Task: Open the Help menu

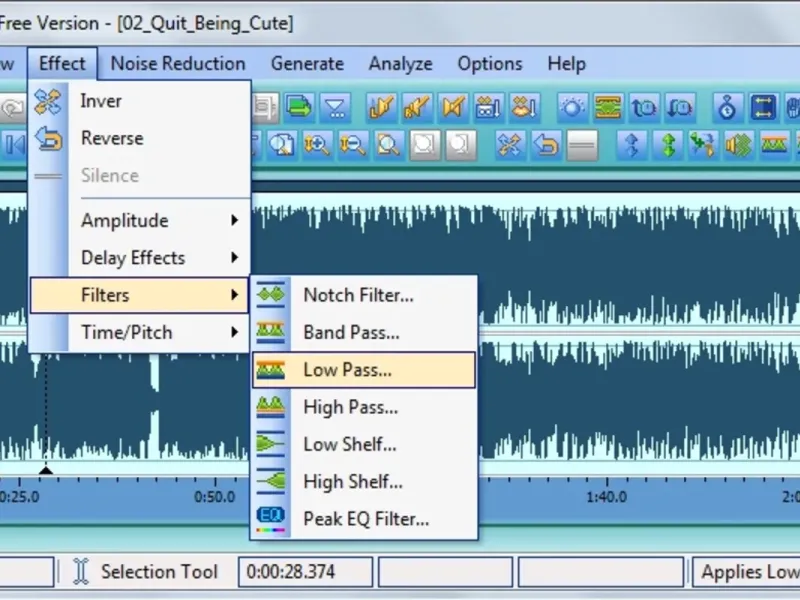Action: 566,64
